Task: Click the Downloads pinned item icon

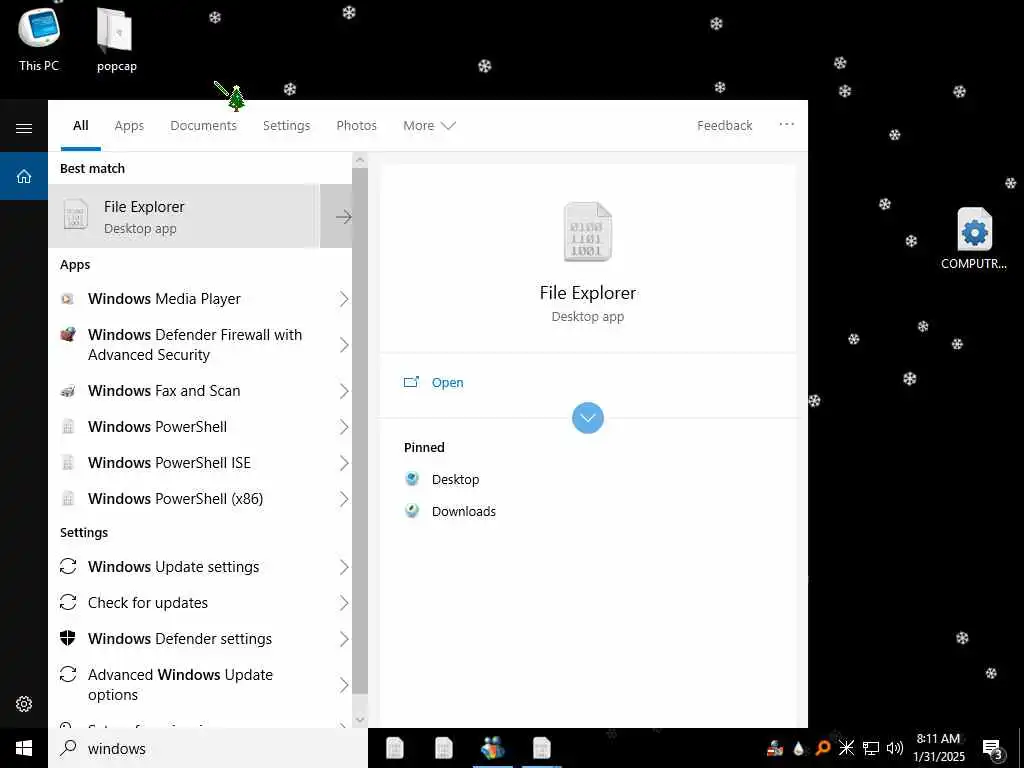Action: [412, 511]
